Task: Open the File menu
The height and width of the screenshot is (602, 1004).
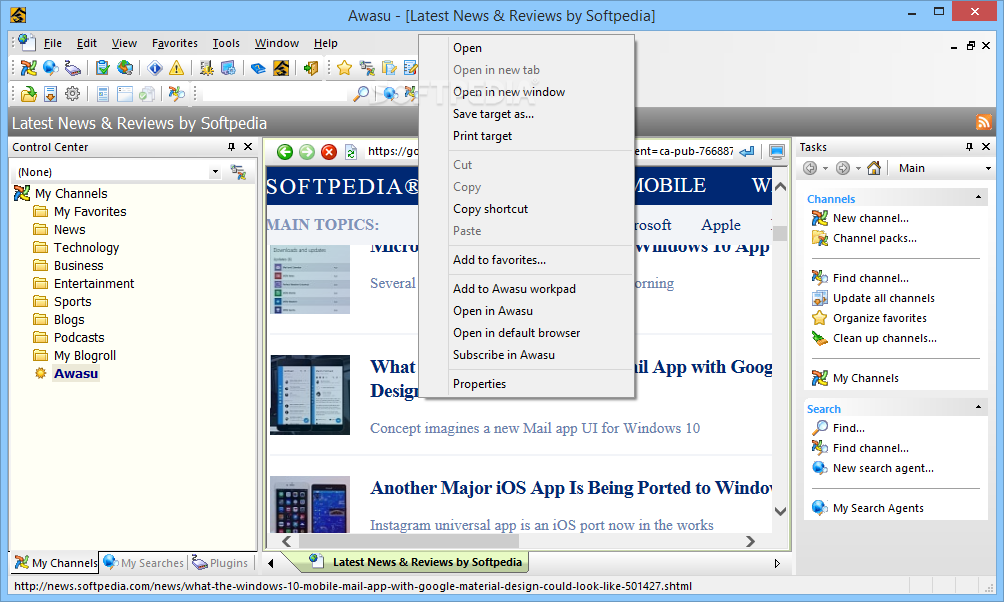Action: click(x=53, y=43)
